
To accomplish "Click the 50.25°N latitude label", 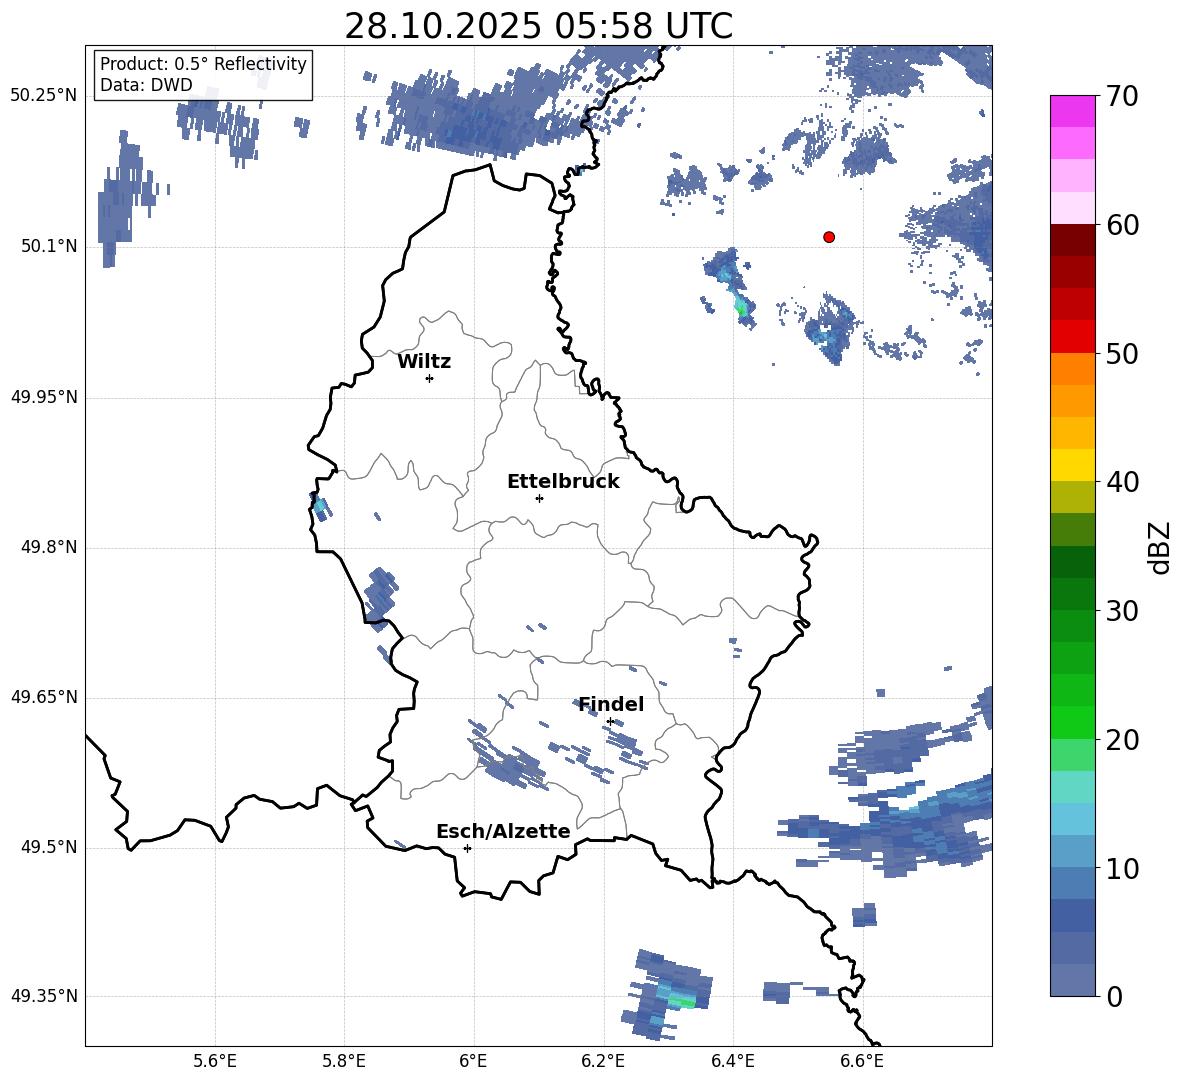I will click(x=44, y=96).
